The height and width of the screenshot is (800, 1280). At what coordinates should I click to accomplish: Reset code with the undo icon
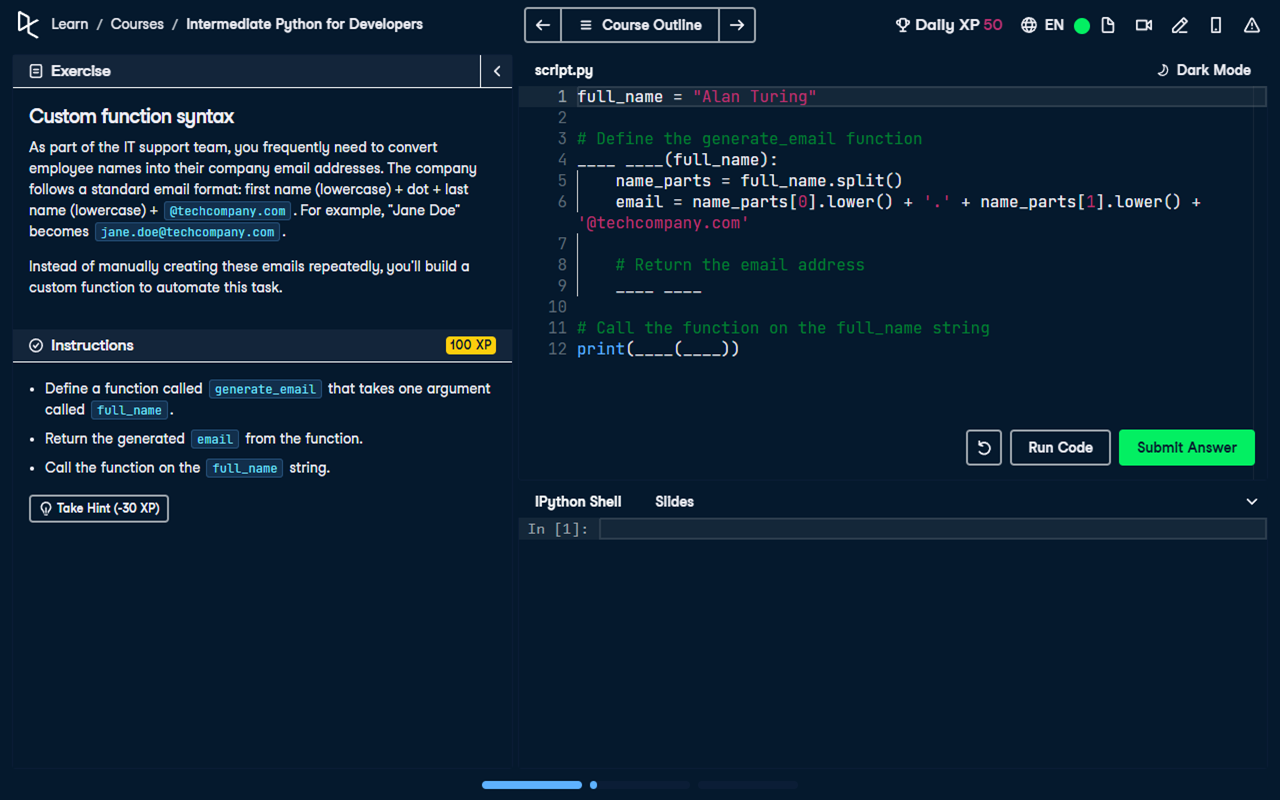click(x=984, y=448)
